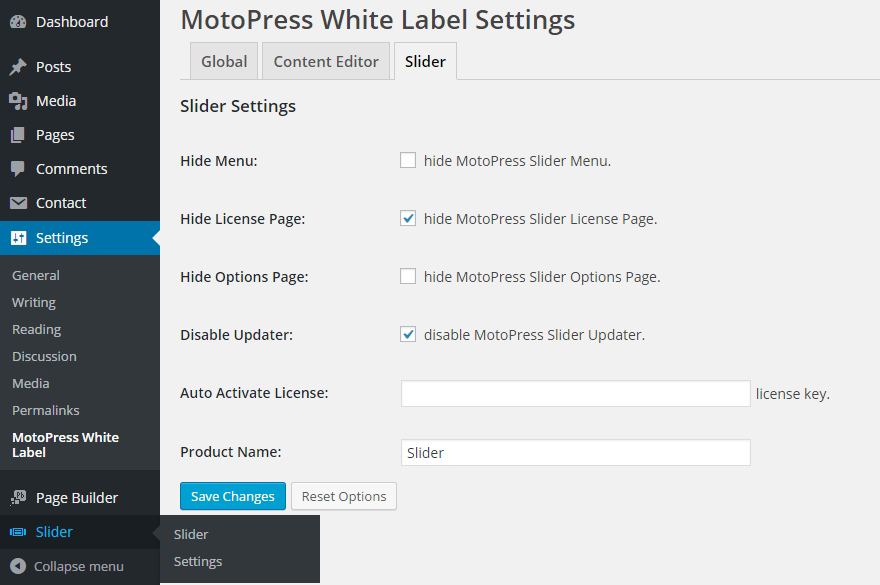Click the 'Slider Settings' heading
This screenshot has height=585, width=880.
pos(238,106)
